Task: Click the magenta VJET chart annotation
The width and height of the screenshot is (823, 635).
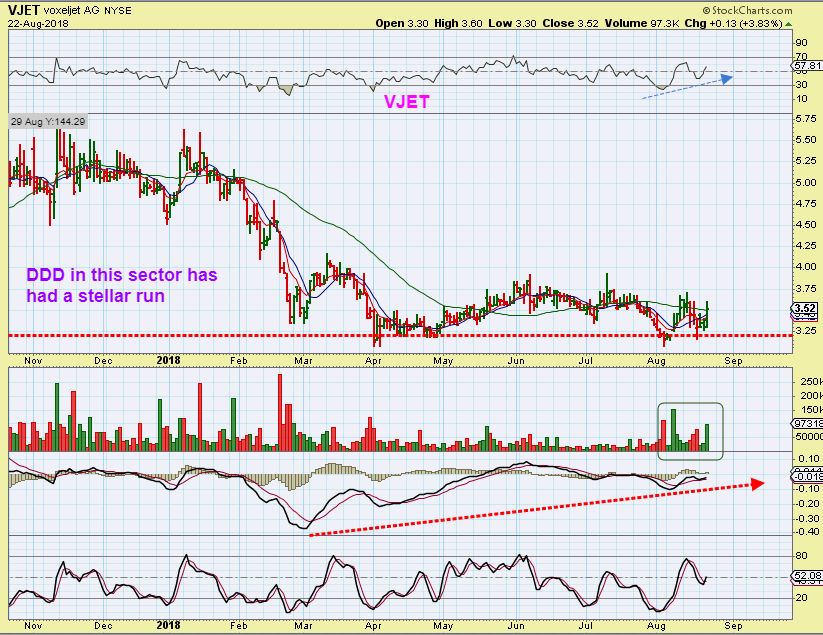Action: [407, 102]
